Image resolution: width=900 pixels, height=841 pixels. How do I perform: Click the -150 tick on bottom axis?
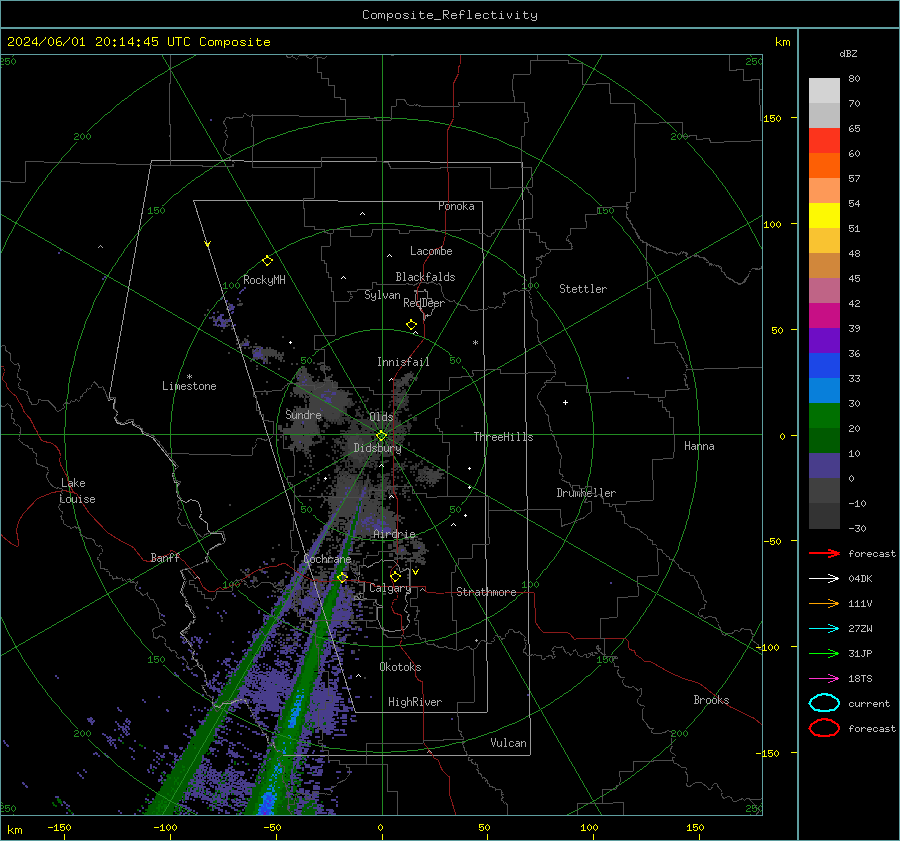[x=59, y=827]
